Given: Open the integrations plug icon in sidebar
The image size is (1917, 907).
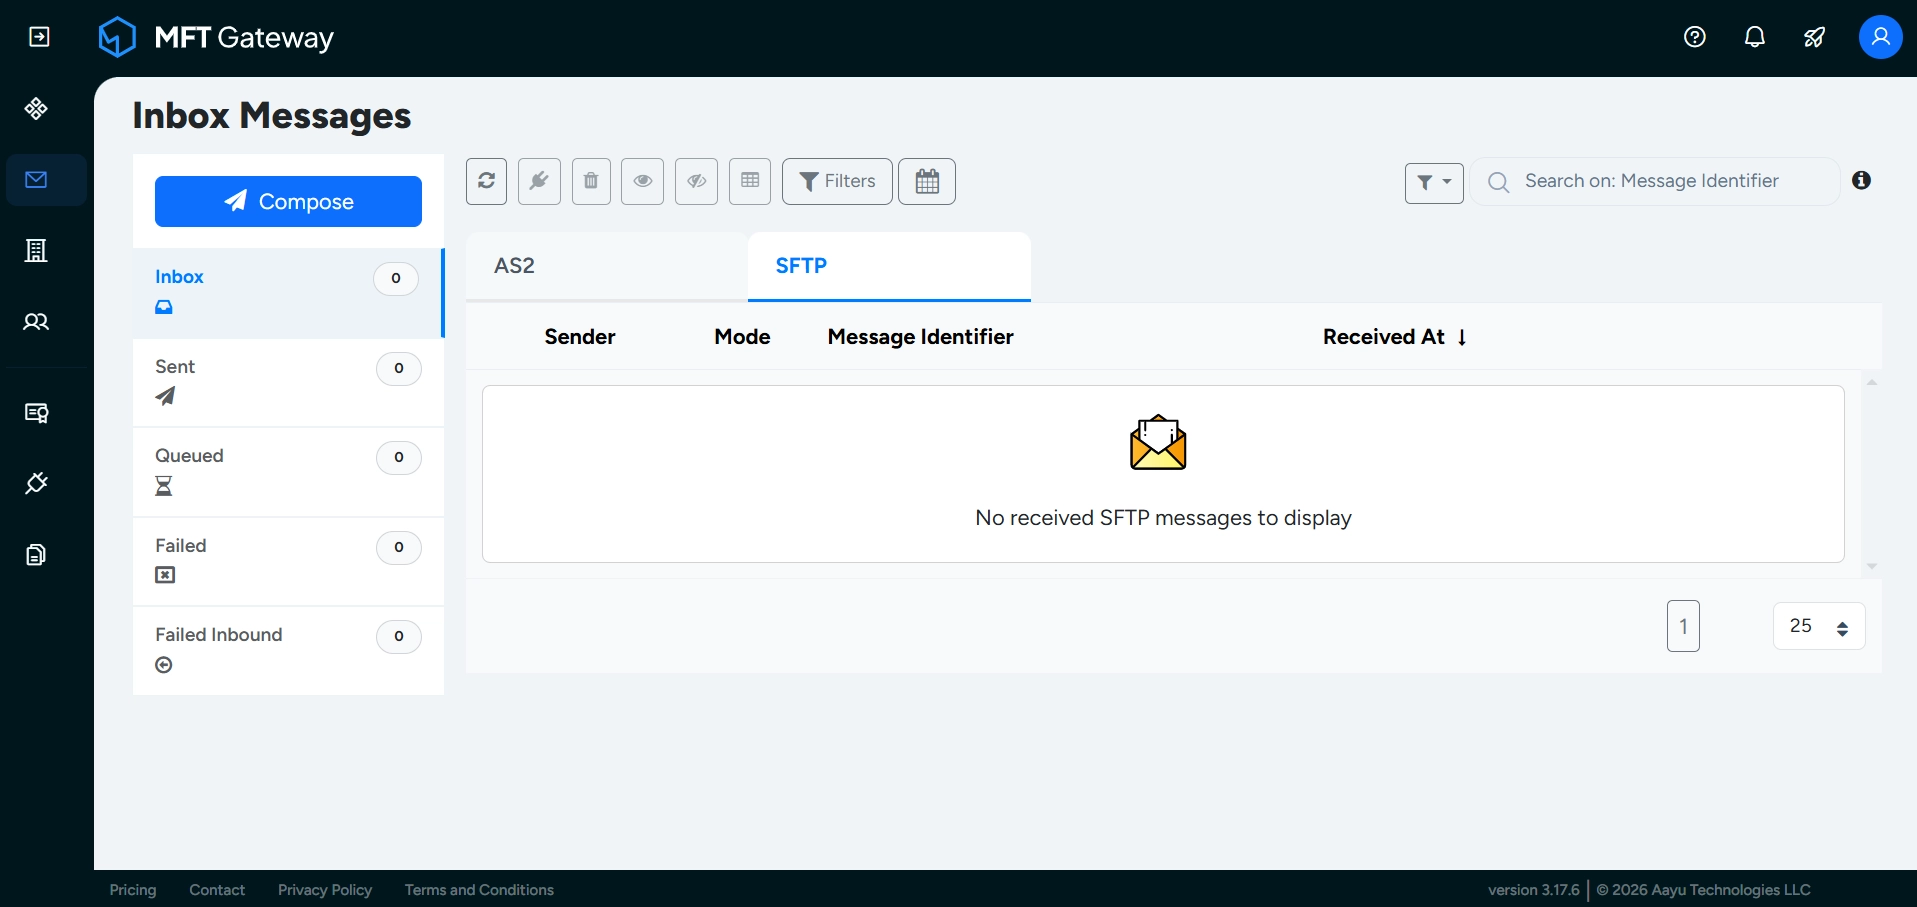Looking at the screenshot, I should point(37,484).
